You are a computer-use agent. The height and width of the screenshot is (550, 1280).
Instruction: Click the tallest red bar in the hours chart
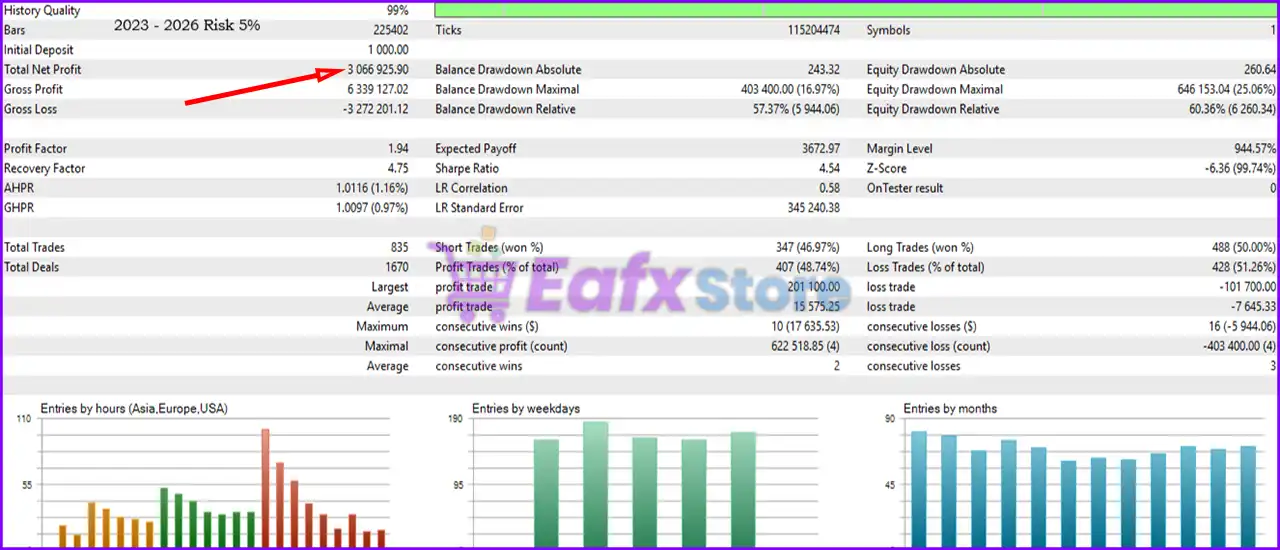point(266,488)
